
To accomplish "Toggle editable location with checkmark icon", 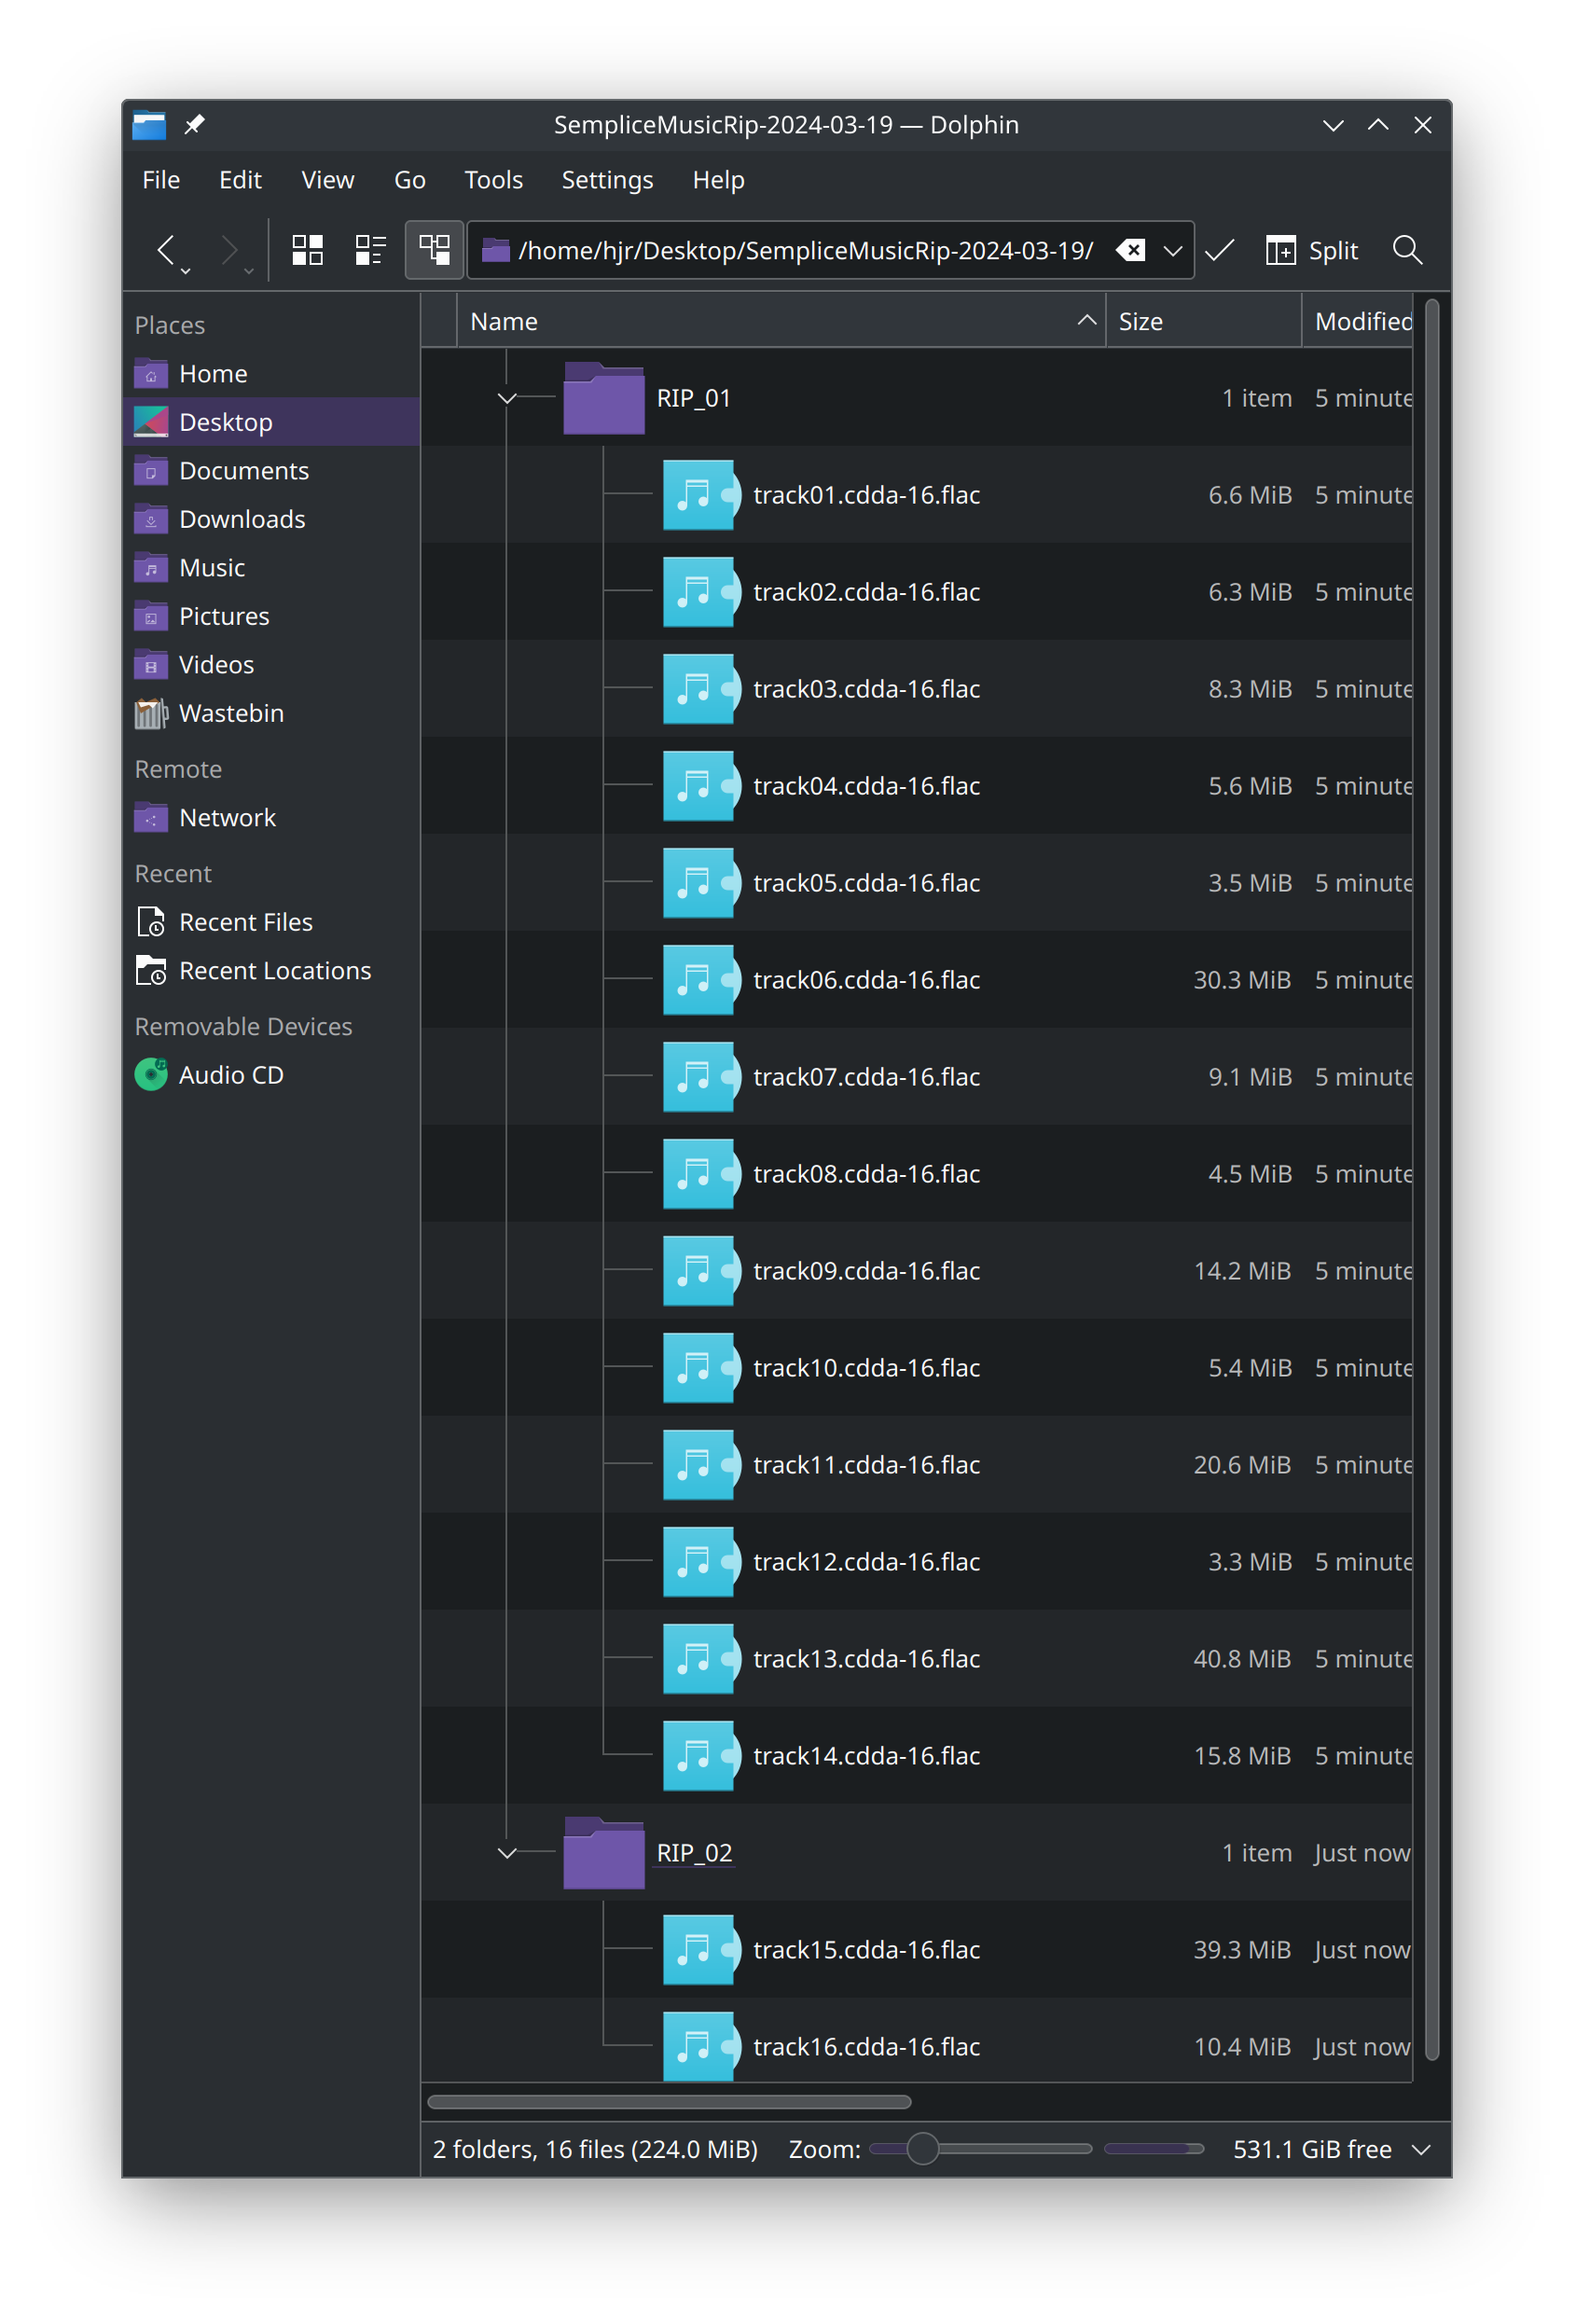I will coord(1220,250).
